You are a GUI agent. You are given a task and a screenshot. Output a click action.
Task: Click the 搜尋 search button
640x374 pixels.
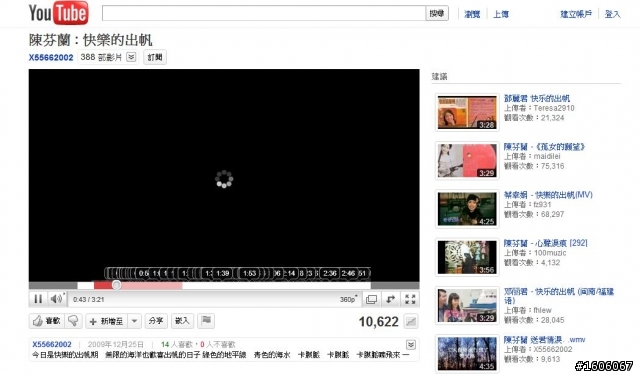point(437,13)
